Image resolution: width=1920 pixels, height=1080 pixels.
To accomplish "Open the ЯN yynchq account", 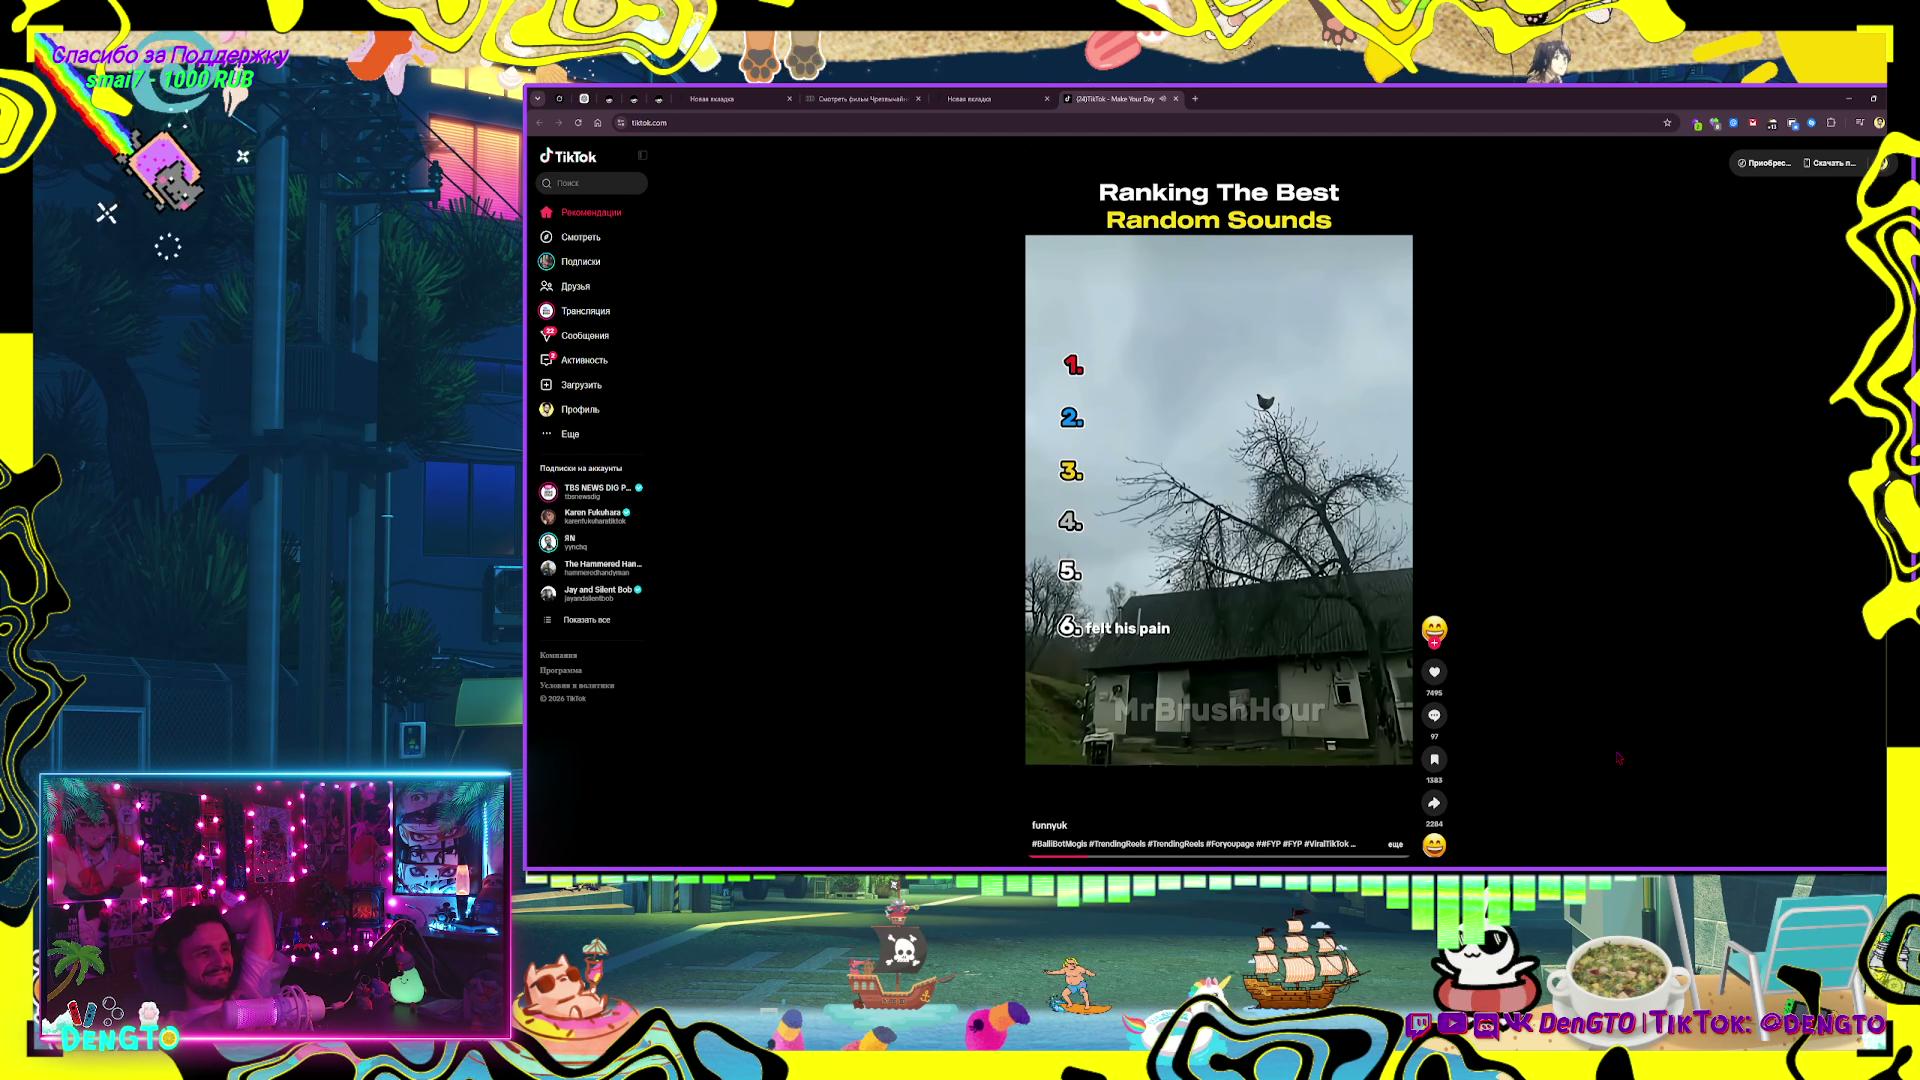I will 564,542.
